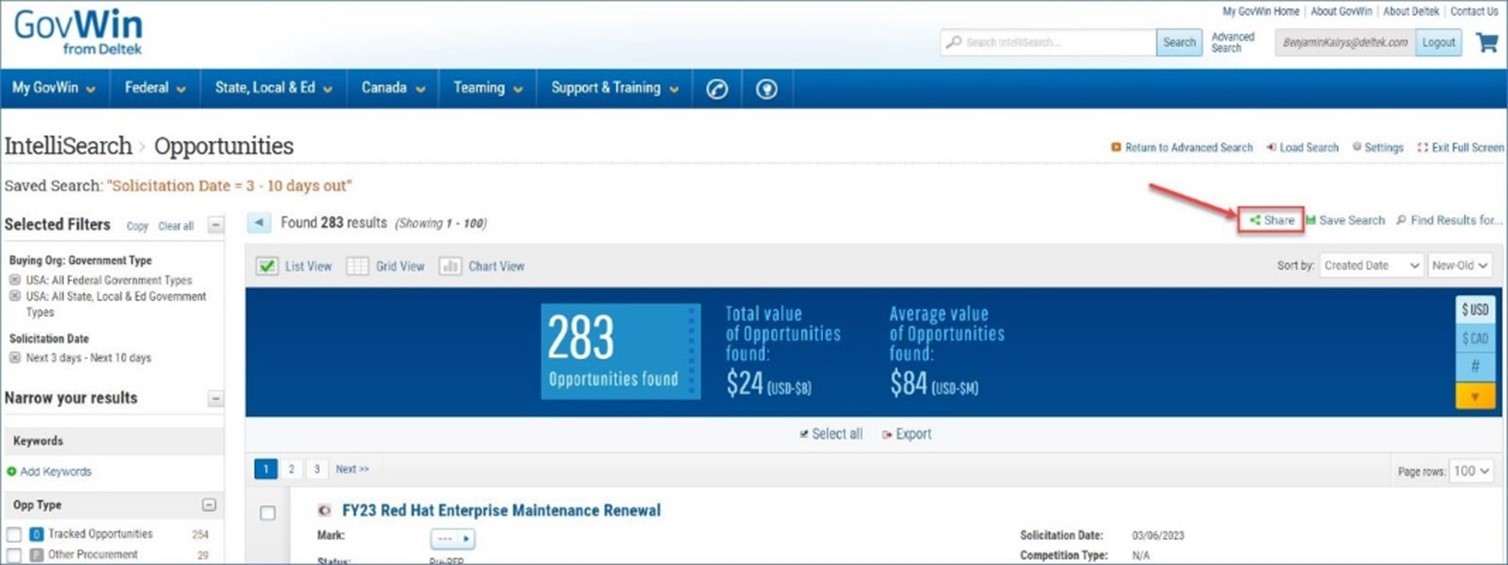Open the Page rows 100 dropdown
The width and height of the screenshot is (1508, 565).
(1472, 471)
